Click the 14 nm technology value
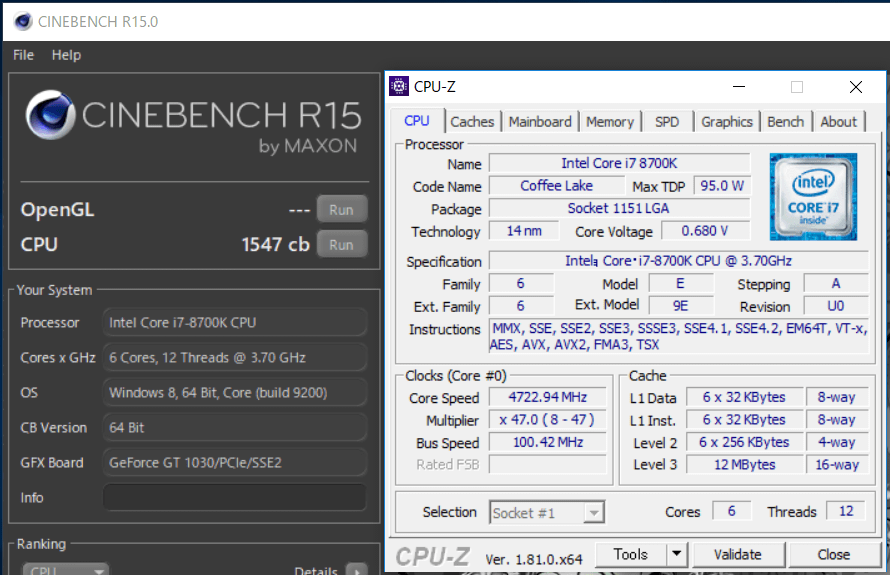Screen dimensions: 890x575 click(x=524, y=231)
